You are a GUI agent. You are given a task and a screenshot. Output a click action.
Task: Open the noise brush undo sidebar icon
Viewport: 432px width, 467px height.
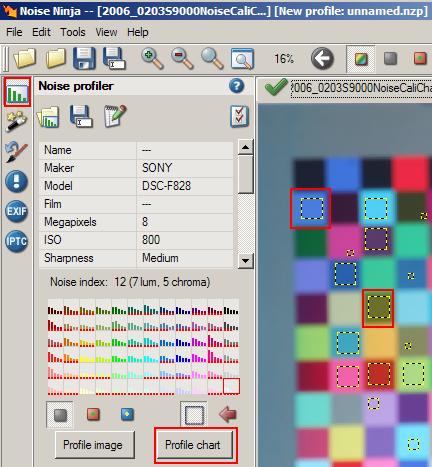click(x=16, y=152)
